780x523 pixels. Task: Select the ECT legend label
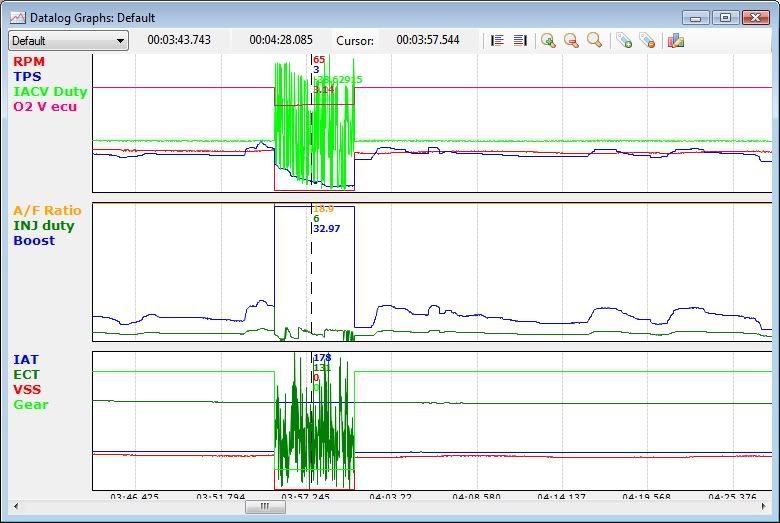[26, 375]
